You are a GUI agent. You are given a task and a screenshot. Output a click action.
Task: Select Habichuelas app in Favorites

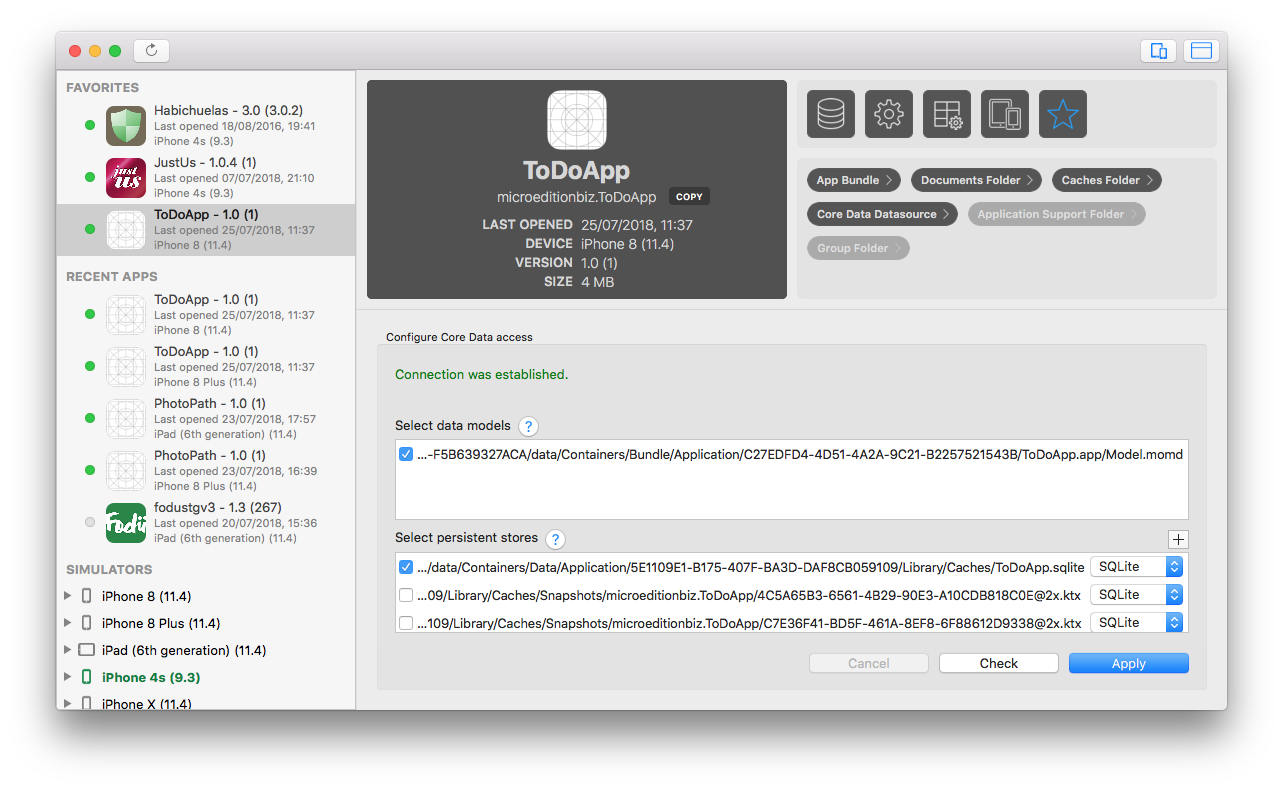pyautogui.click(x=205, y=125)
